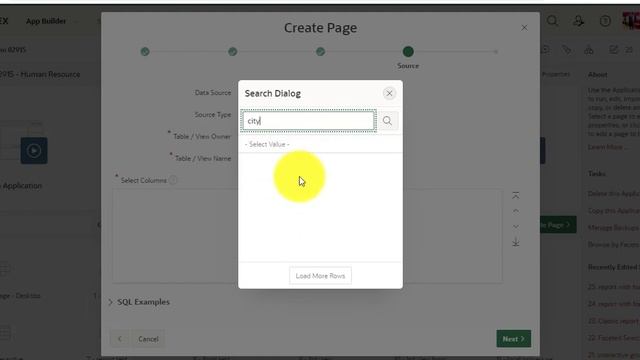Screen dimensions: 640x360
Task: Expand the SQL Examples section
Action: click(x=140, y=302)
